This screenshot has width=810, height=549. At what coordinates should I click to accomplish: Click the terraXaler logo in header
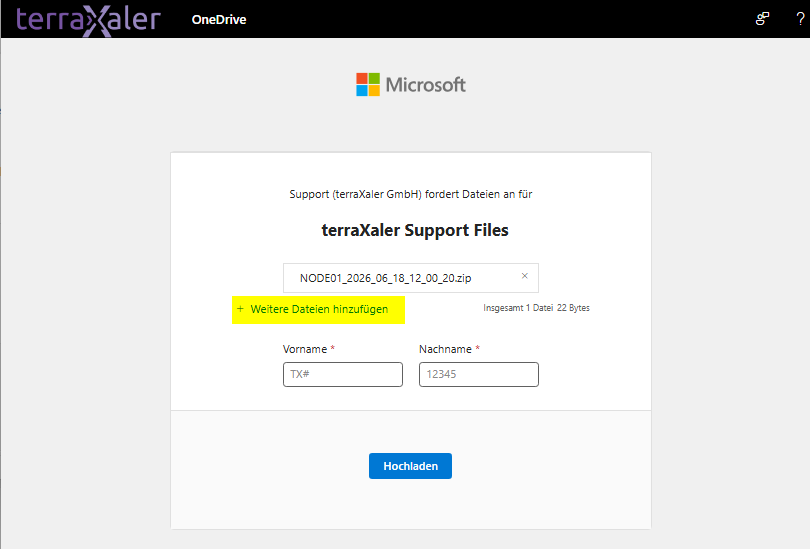[x=88, y=20]
